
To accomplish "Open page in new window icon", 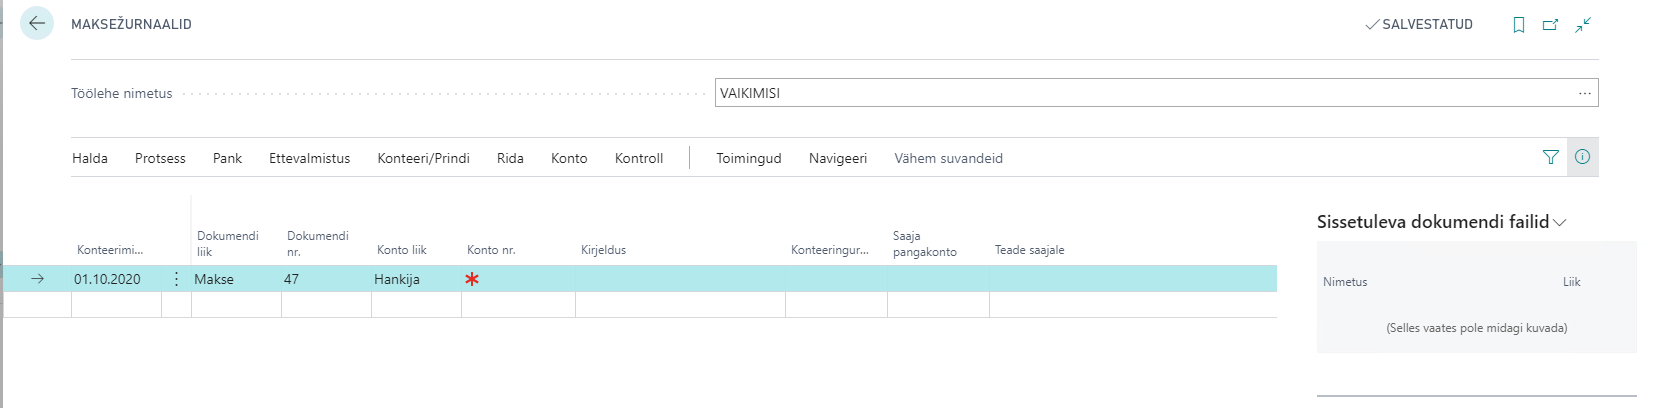I will (1550, 25).
